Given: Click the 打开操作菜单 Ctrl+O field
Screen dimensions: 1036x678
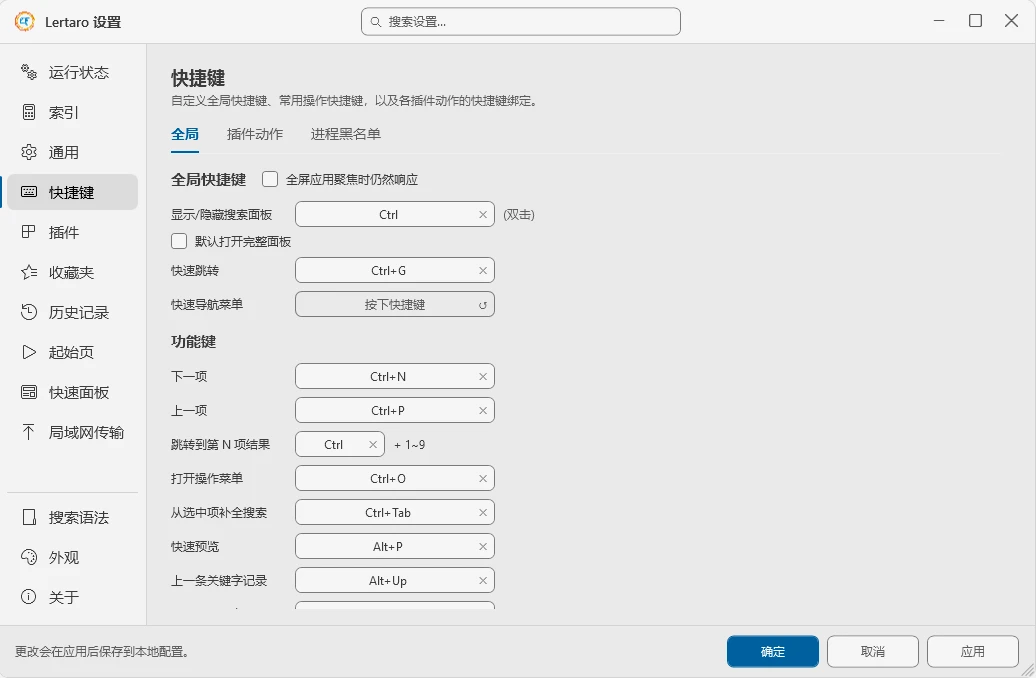Looking at the screenshot, I should pyautogui.click(x=394, y=478).
